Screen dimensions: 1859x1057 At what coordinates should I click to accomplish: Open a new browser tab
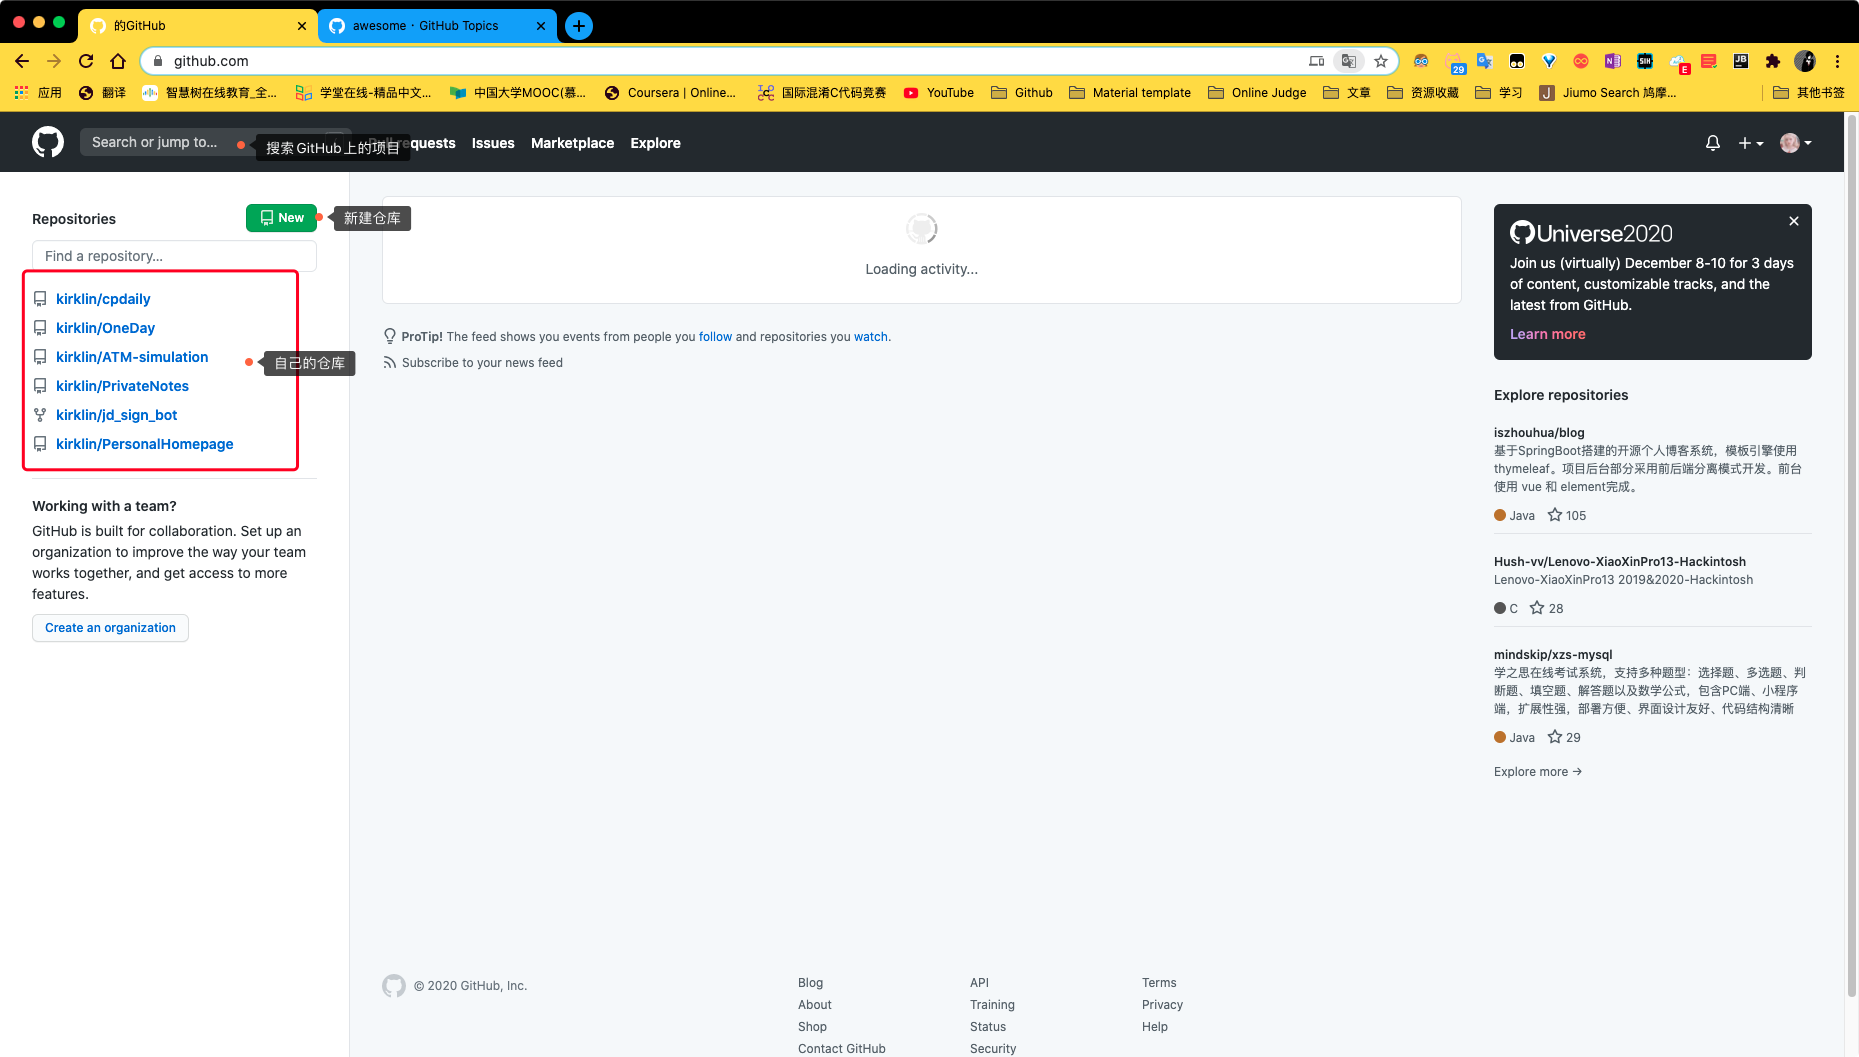pos(579,26)
